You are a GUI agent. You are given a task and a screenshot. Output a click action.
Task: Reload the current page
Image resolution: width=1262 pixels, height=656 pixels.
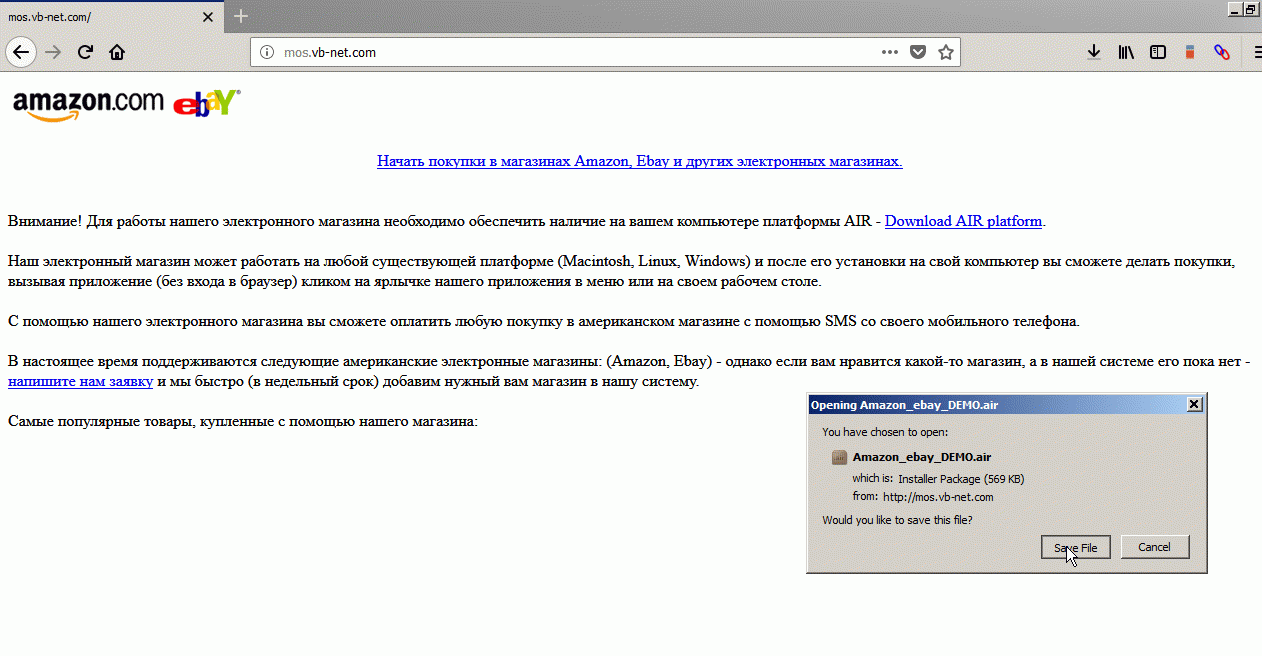[x=86, y=52]
